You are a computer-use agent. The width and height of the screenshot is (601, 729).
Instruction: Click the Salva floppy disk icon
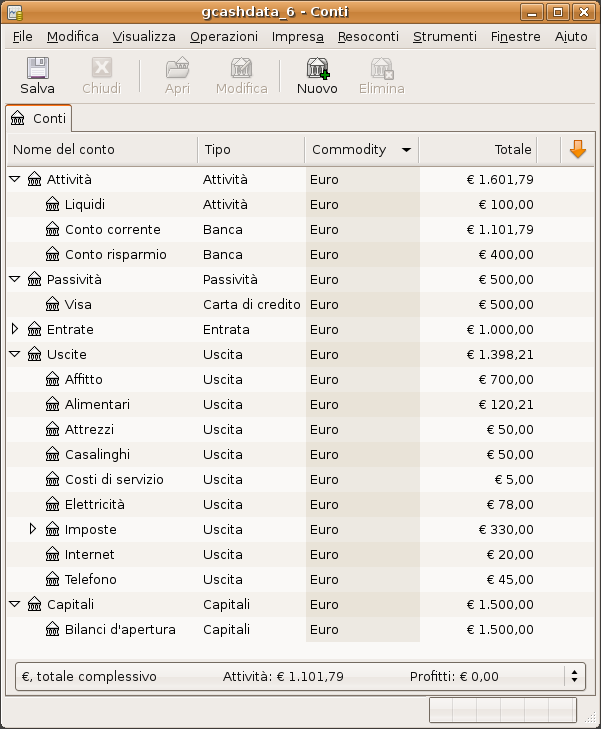click(37, 69)
